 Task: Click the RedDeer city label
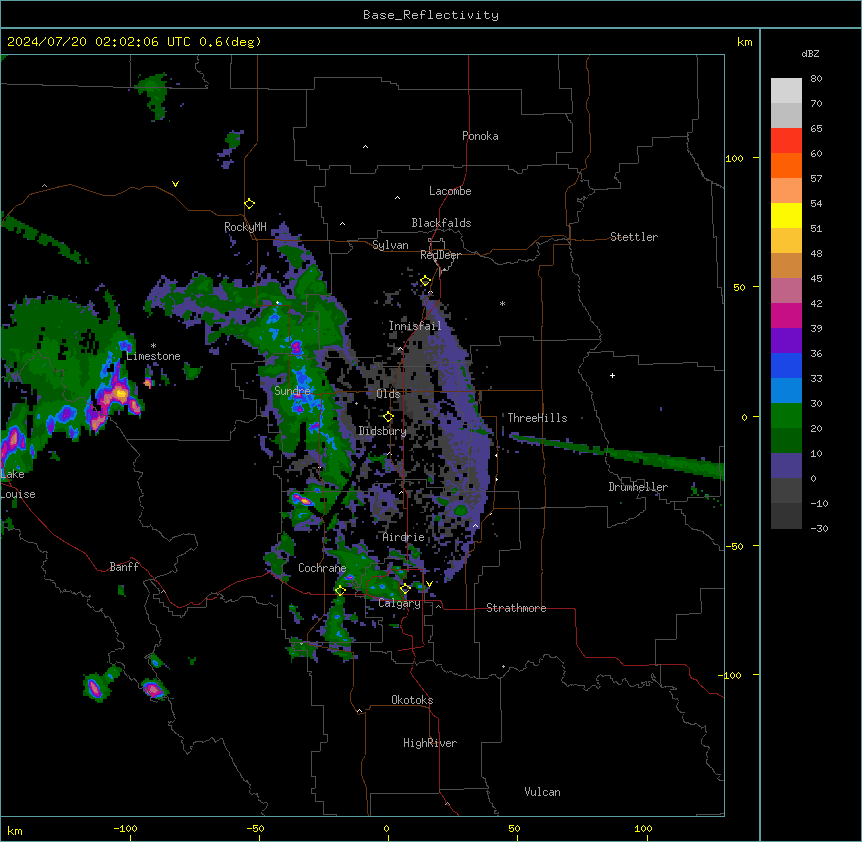[440, 255]
